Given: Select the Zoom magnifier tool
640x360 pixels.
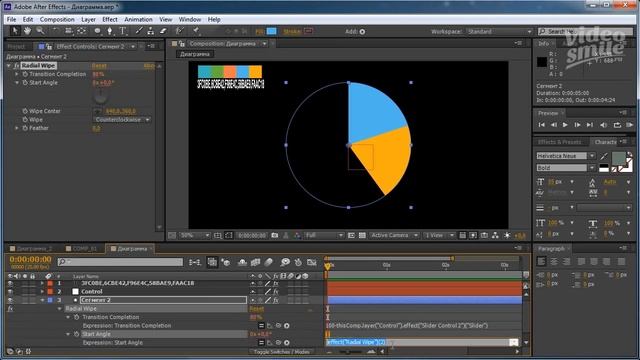Looking at the screenshot, I should pyautogui.click(x=40, y=31).
